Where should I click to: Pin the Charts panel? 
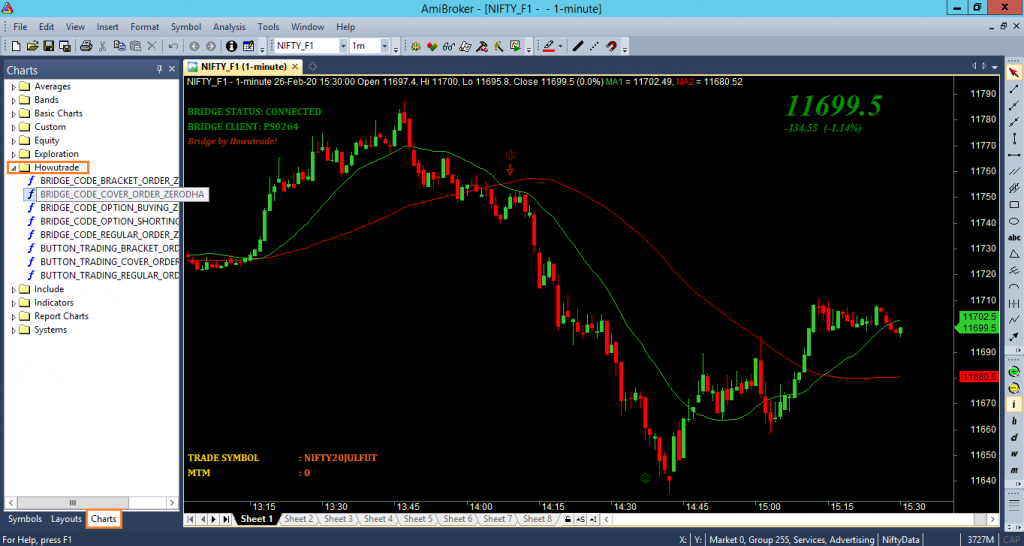point(159,69)
